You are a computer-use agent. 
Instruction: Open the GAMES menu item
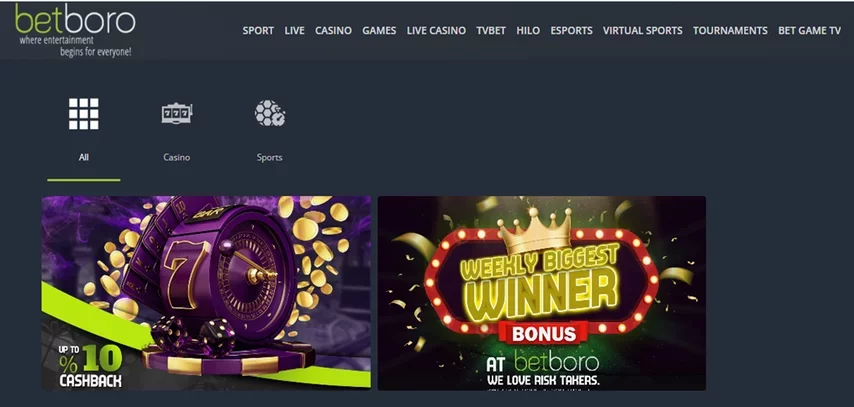click(x=379, y=31)
